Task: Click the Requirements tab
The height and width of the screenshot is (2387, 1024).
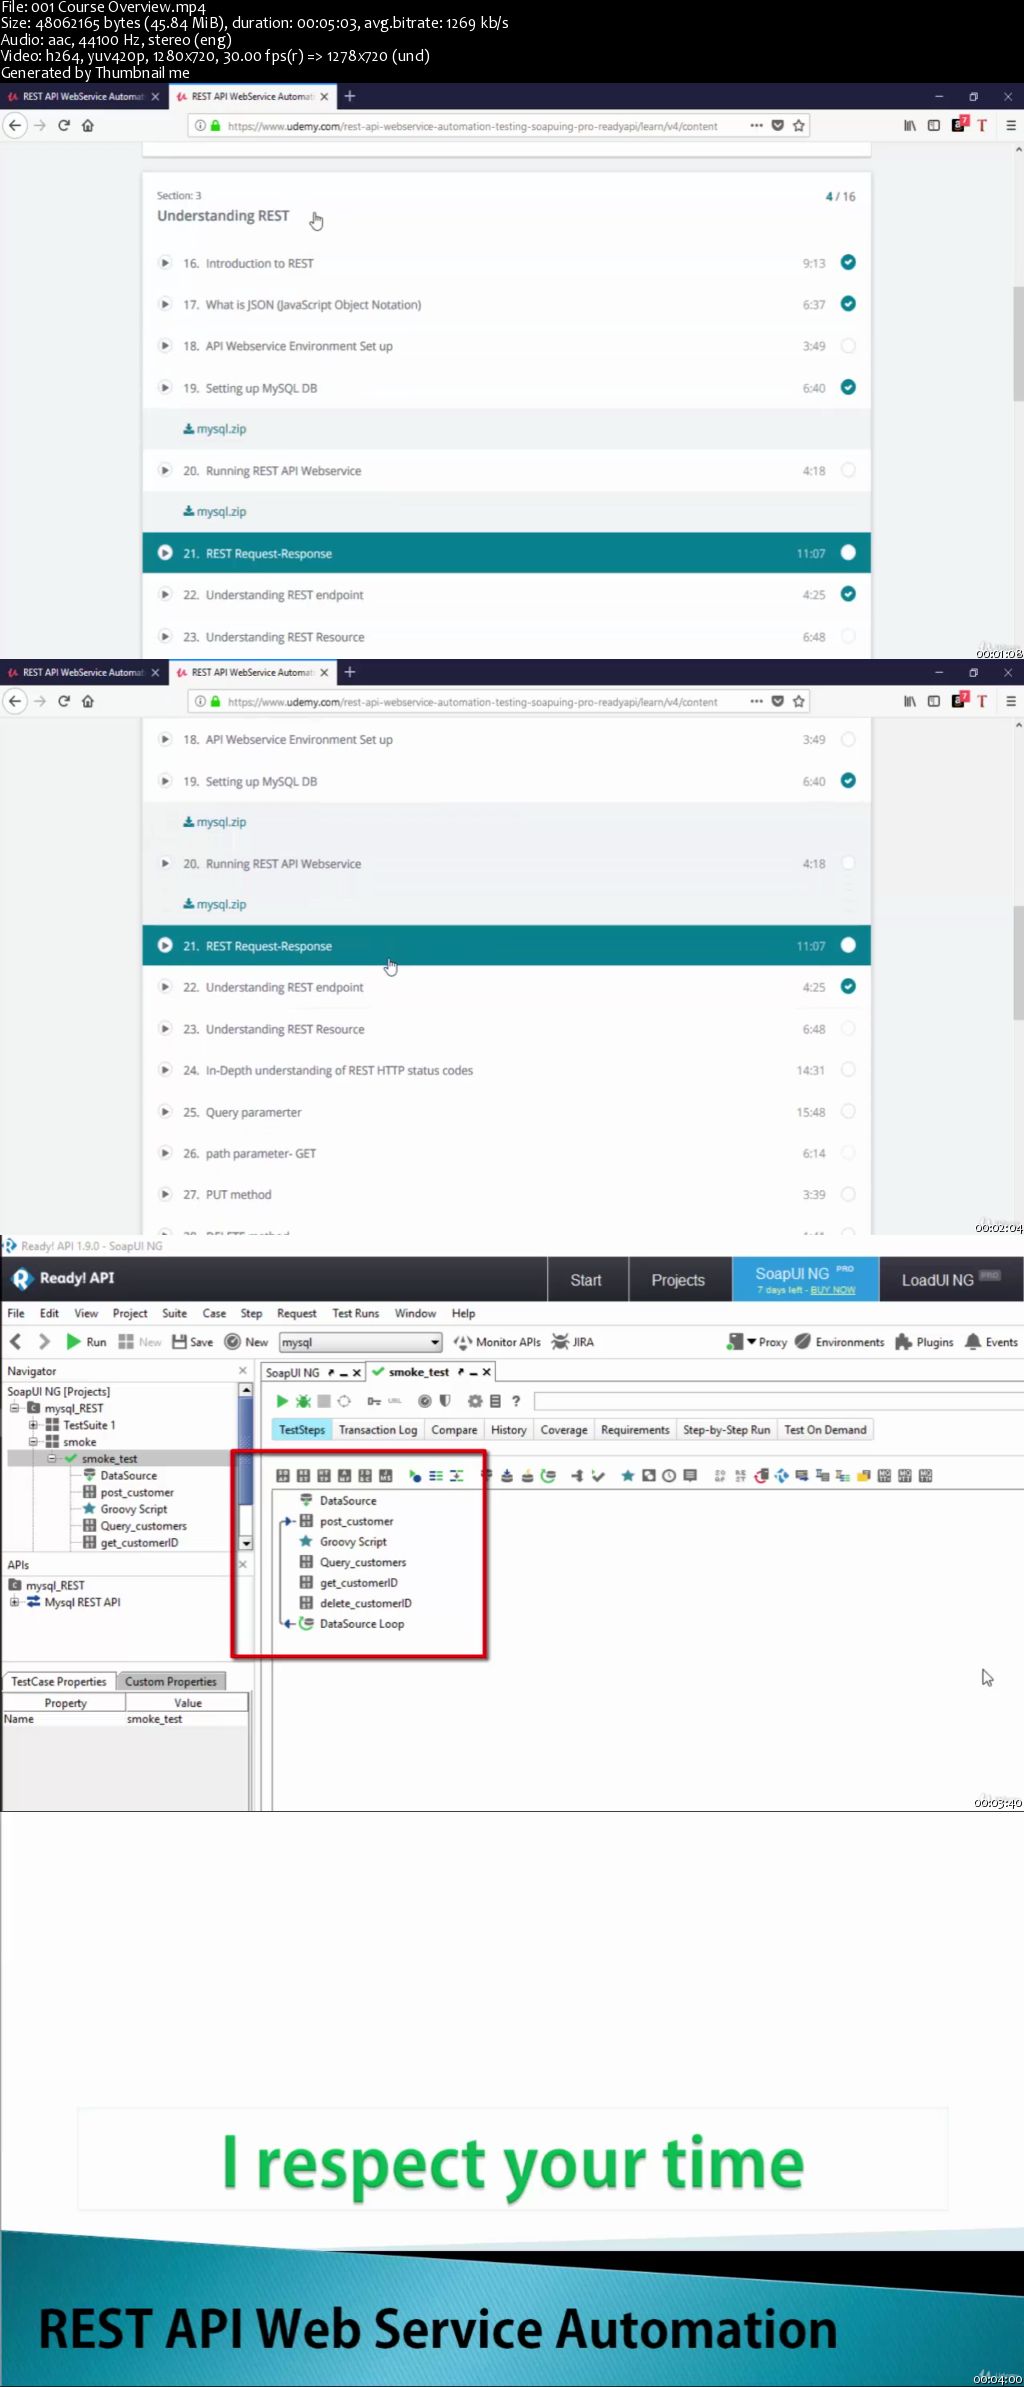Action: pos(635,1430)
